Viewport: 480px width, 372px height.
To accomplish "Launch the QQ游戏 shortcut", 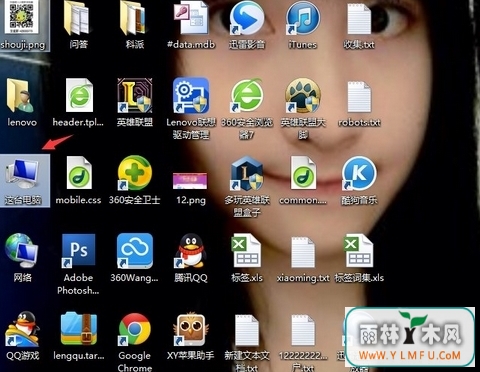I will (x=22, y=329).
